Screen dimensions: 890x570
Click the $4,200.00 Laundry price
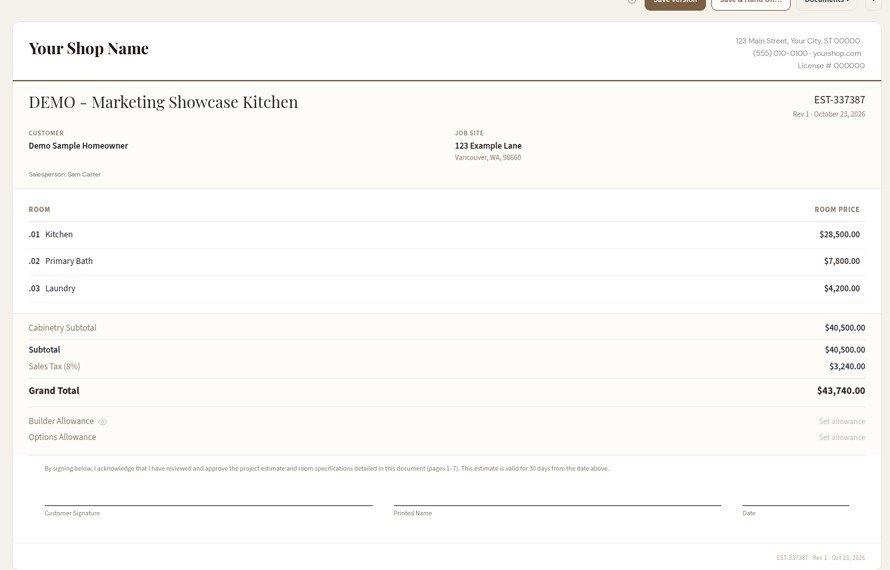tap(842, 288)
